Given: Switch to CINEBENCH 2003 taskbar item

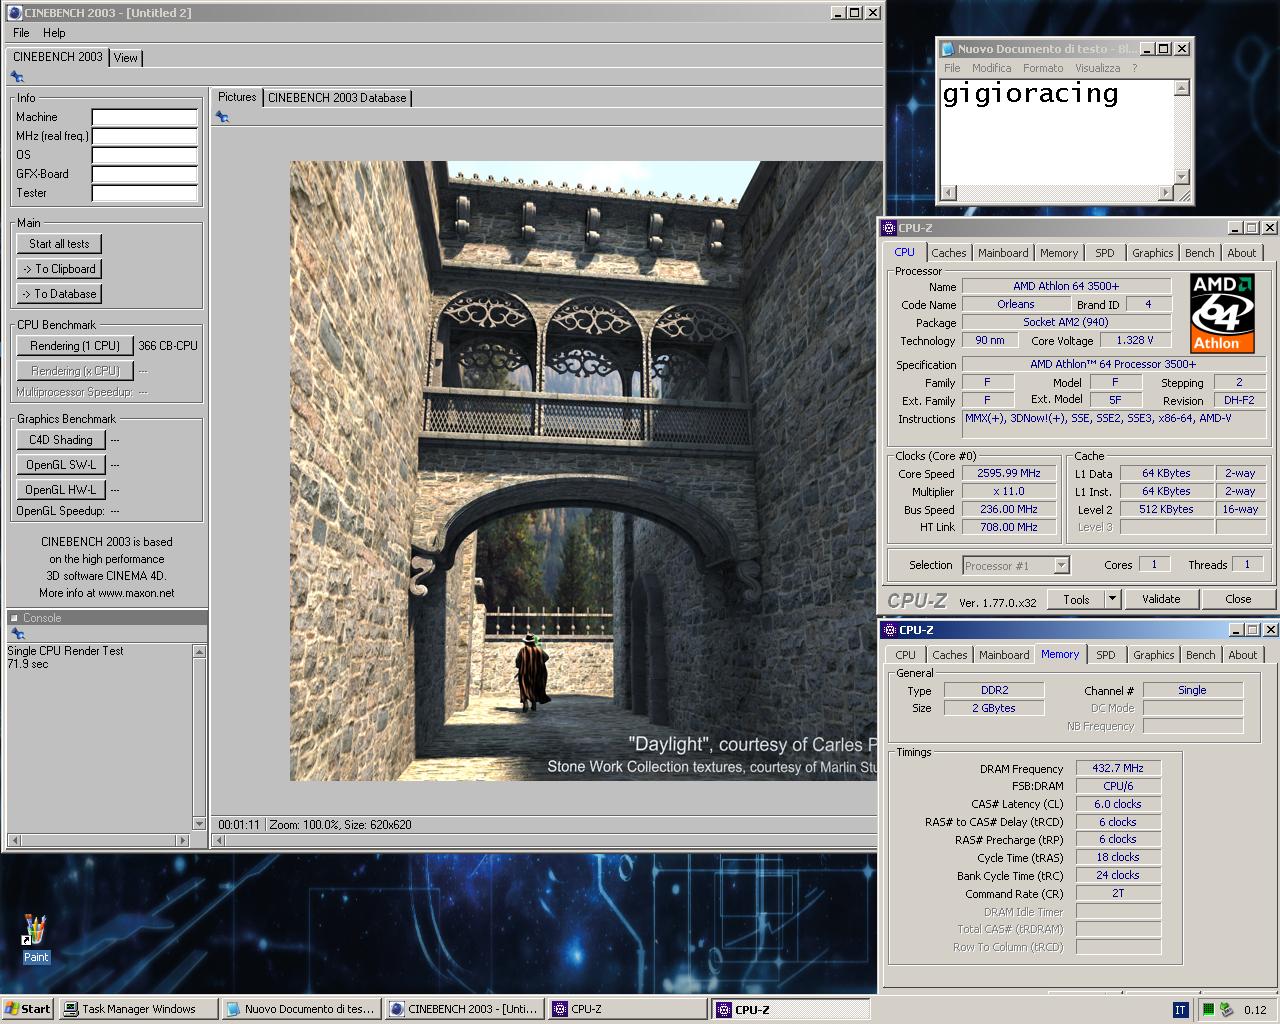Looking at the screenshot, I should click(464, 1009).
